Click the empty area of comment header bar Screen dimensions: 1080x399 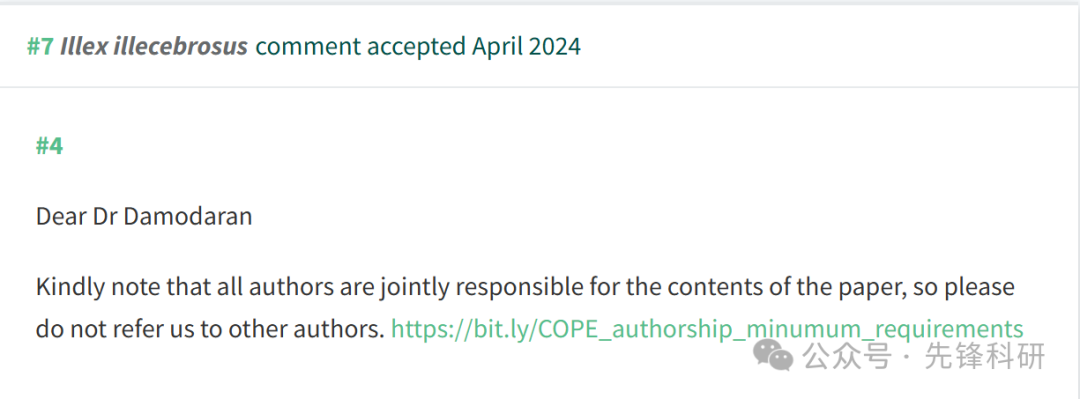coord(827,47)
